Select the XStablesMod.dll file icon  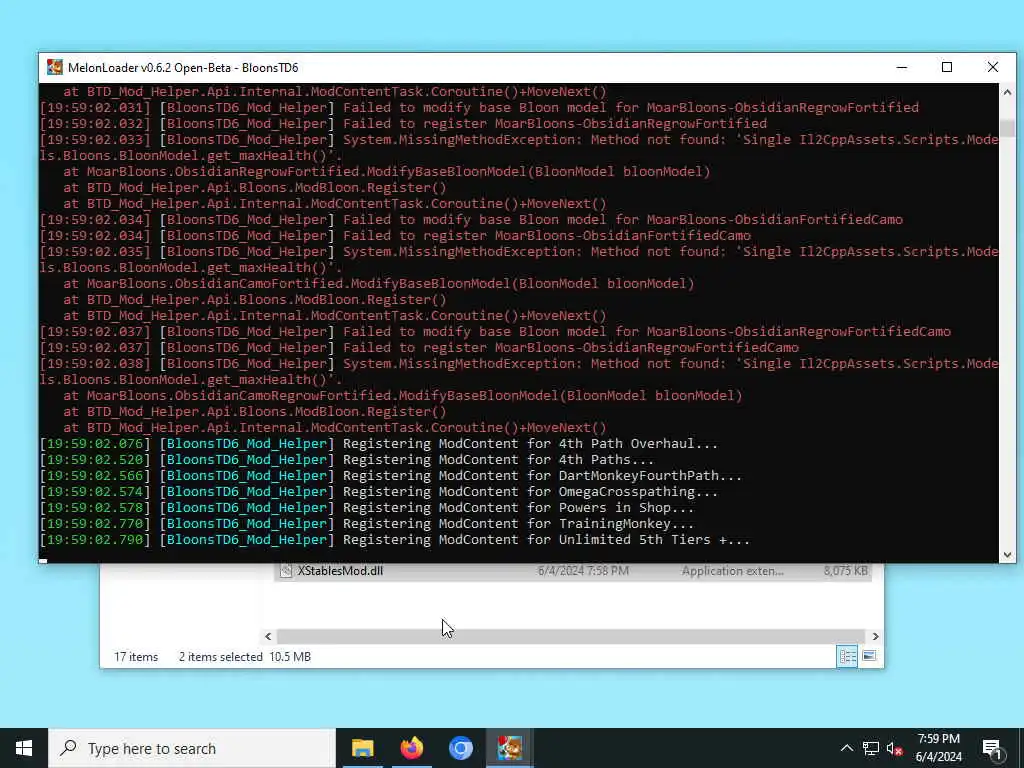tap(286, 571)
